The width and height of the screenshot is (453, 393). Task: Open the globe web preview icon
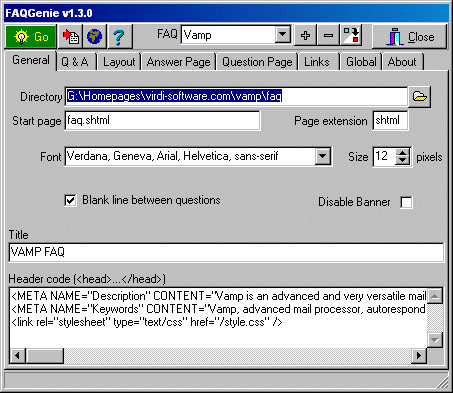click(x=95, y=36)
